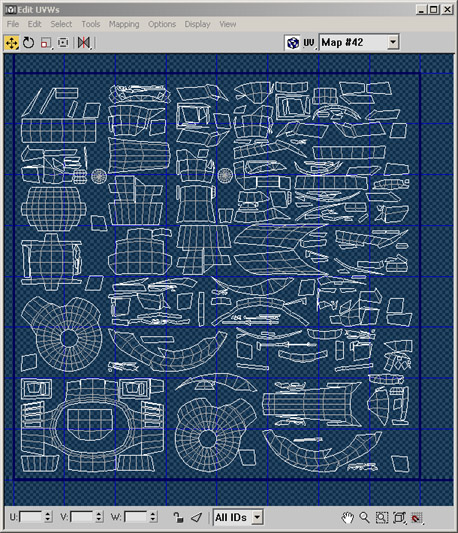The image size is (458, 533).
Task: Click the Zoom Extents icon
Action: [x=400, y=518]
